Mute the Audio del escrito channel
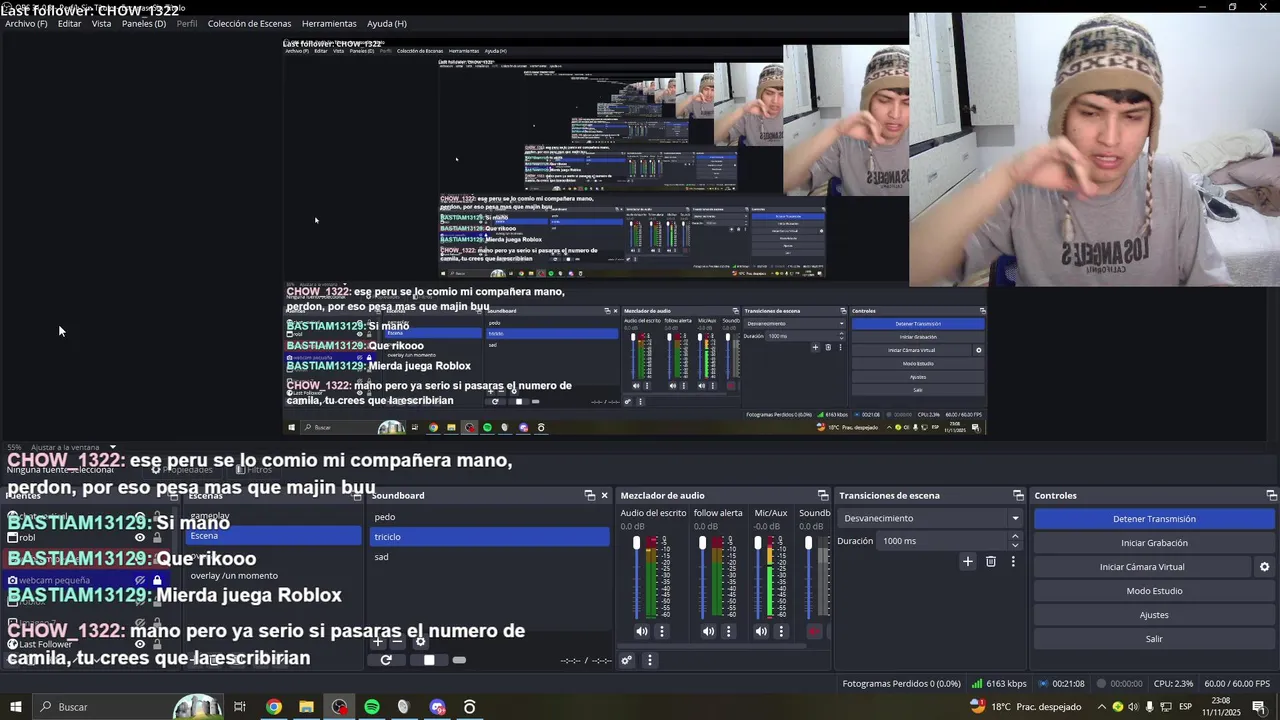The width and height of the screenshot is (1280, 720). 642,631
